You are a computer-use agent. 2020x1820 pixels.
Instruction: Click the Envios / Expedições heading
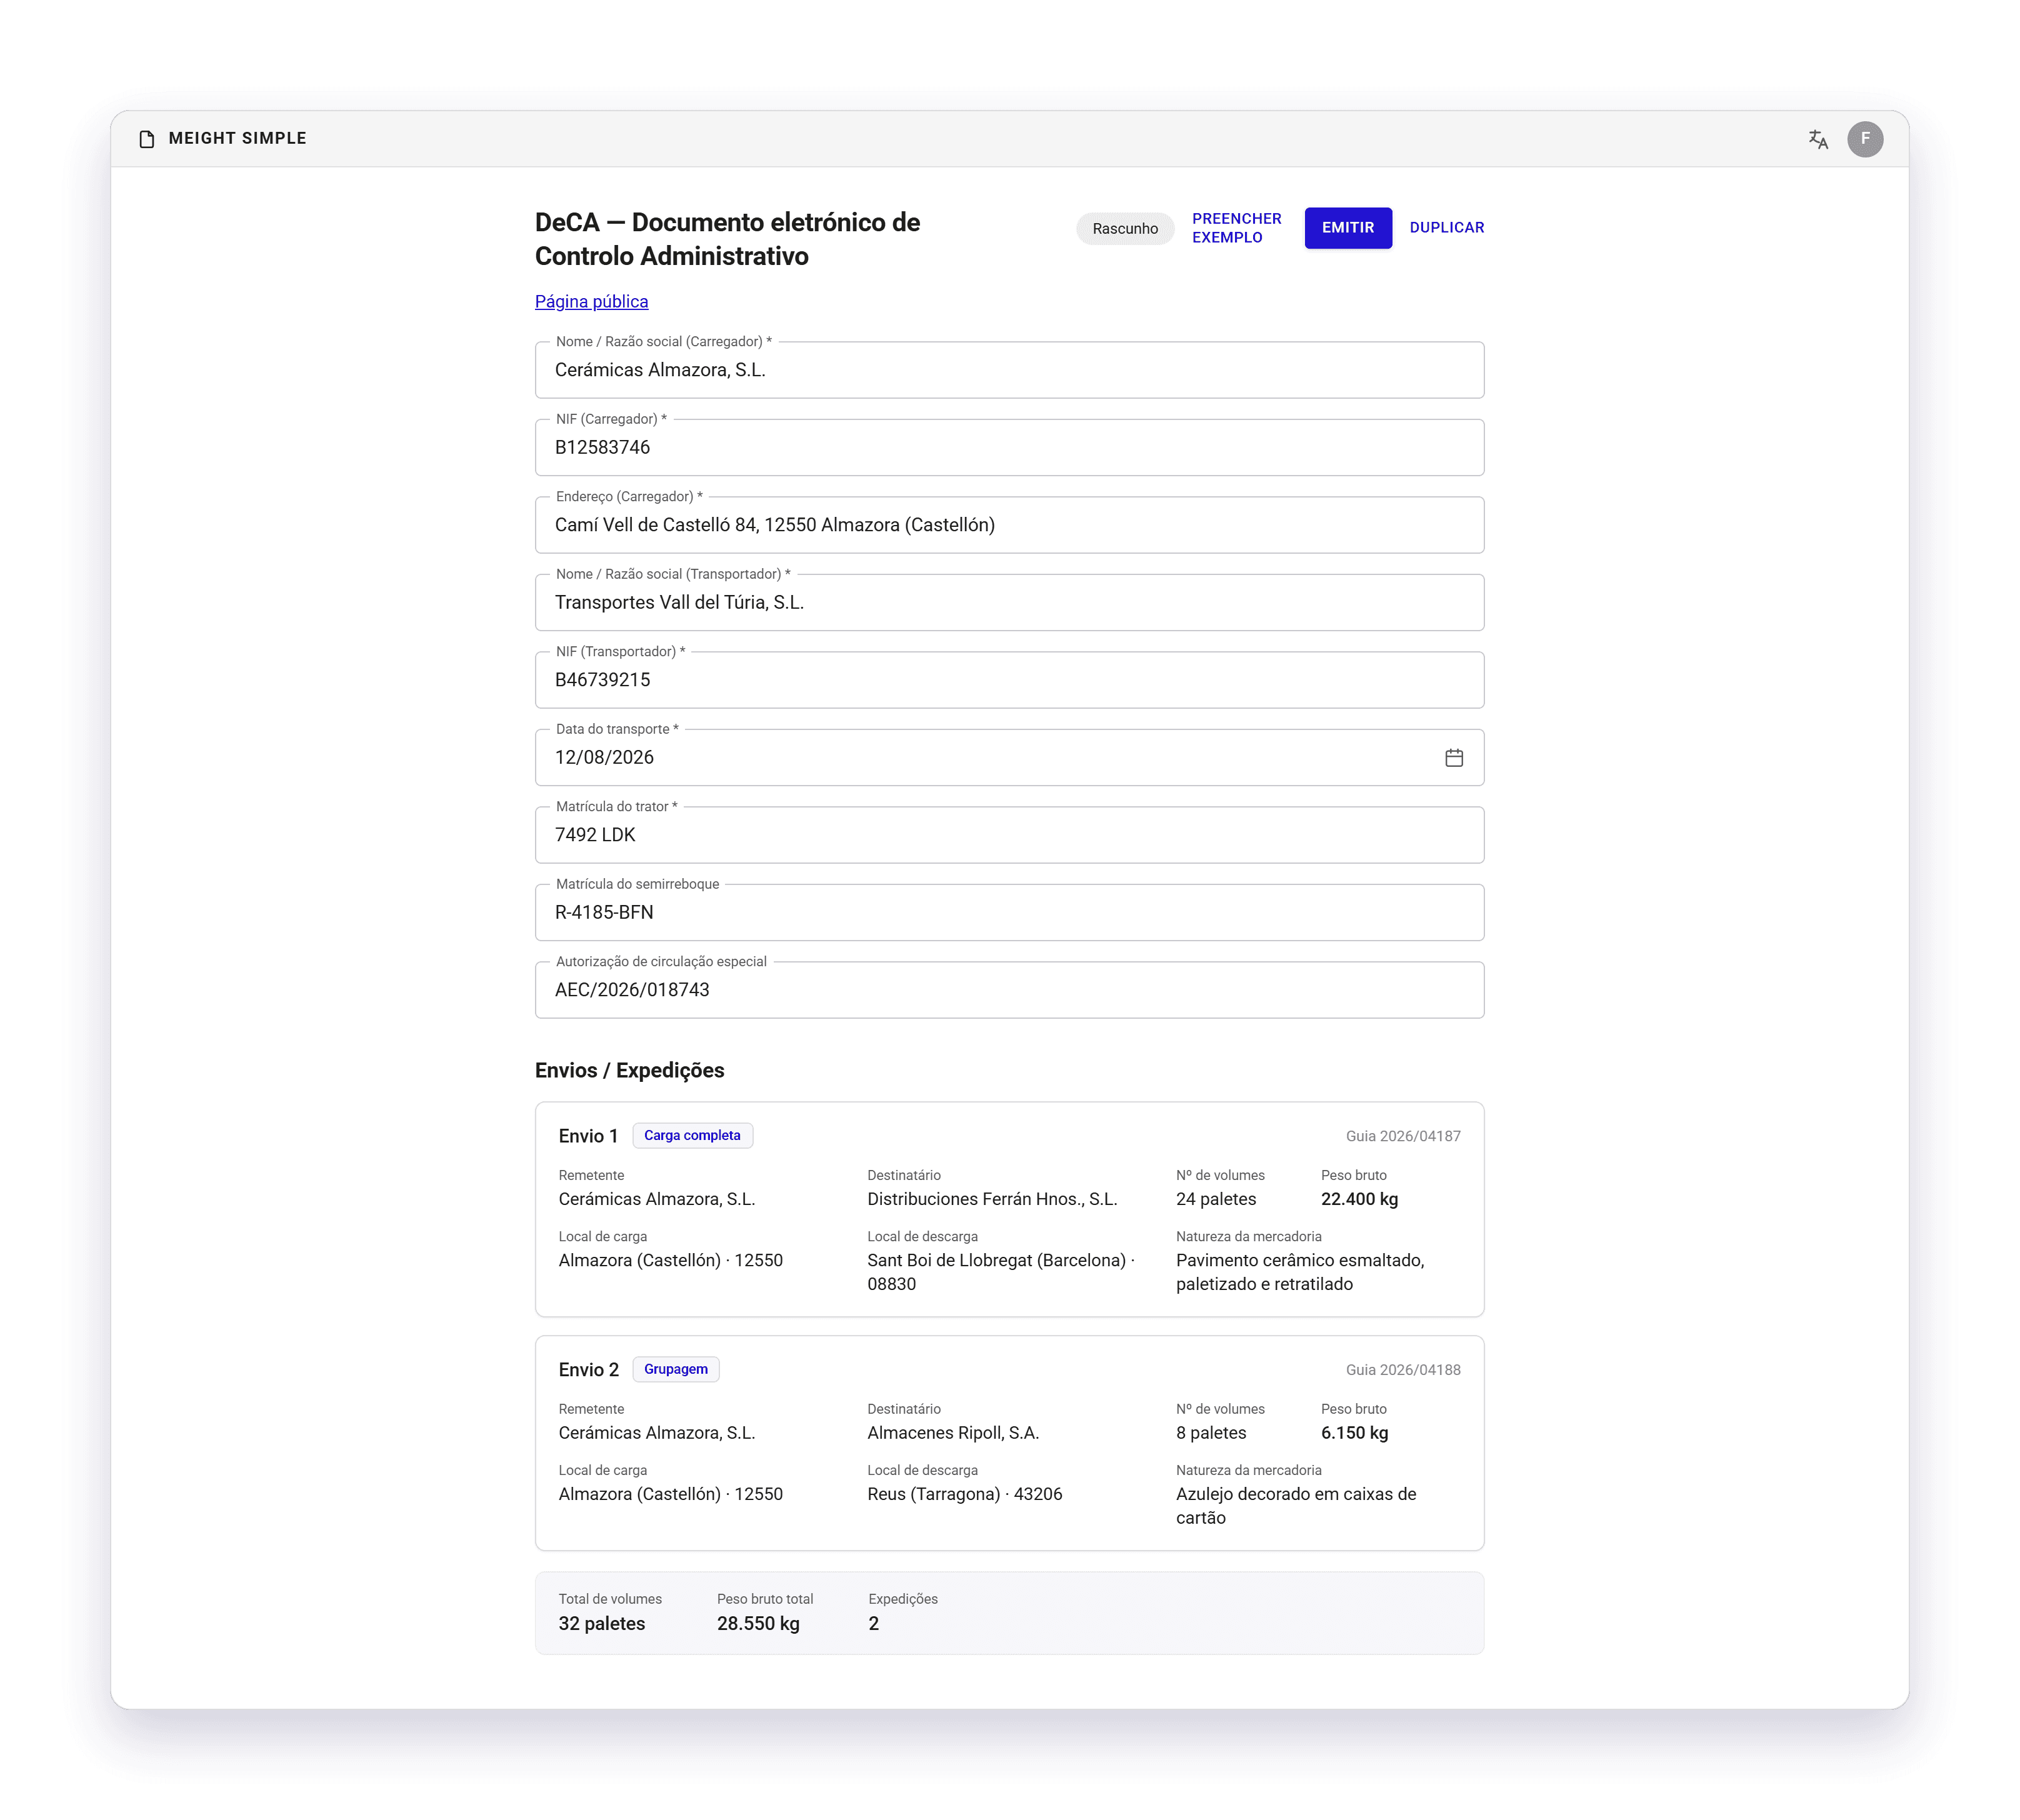pyautogui.click(x=630, y=1071)
